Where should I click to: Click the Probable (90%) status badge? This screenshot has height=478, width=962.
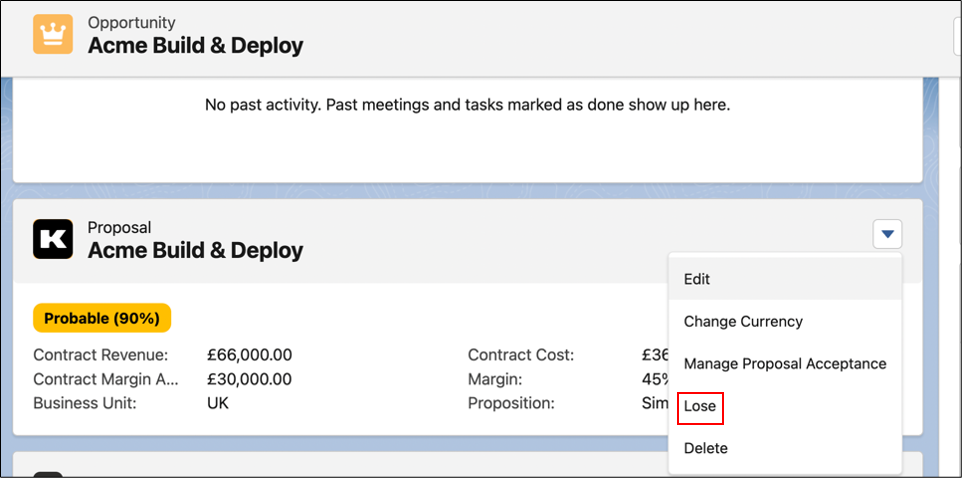point(102,318)
